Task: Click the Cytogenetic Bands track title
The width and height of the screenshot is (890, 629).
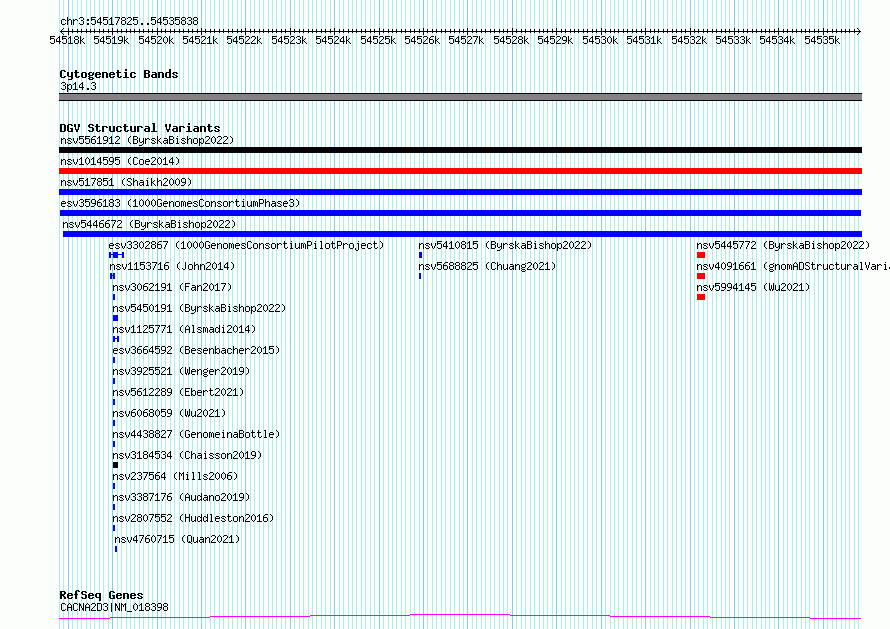Action: click(x=119, y=74)
